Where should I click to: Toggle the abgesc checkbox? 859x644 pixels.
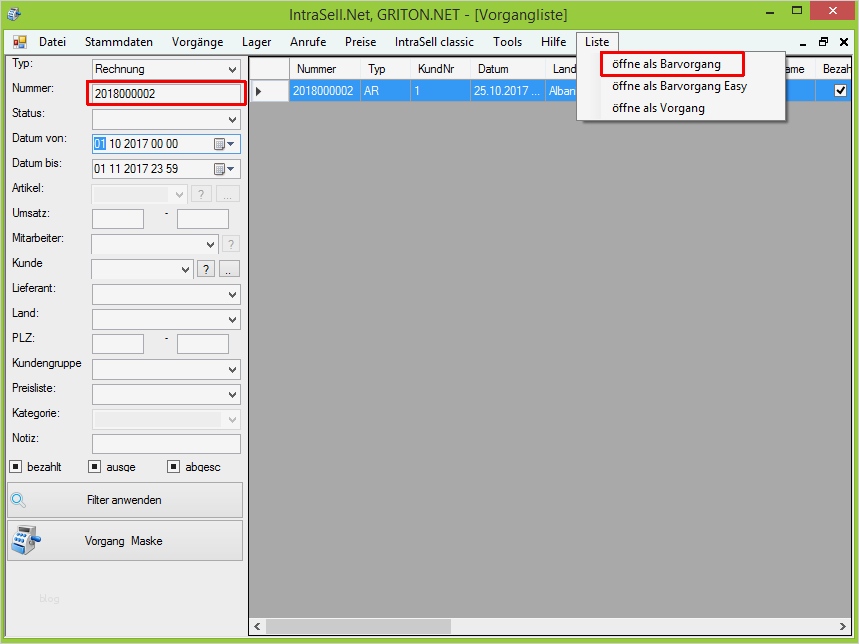[x=174, y=467]
